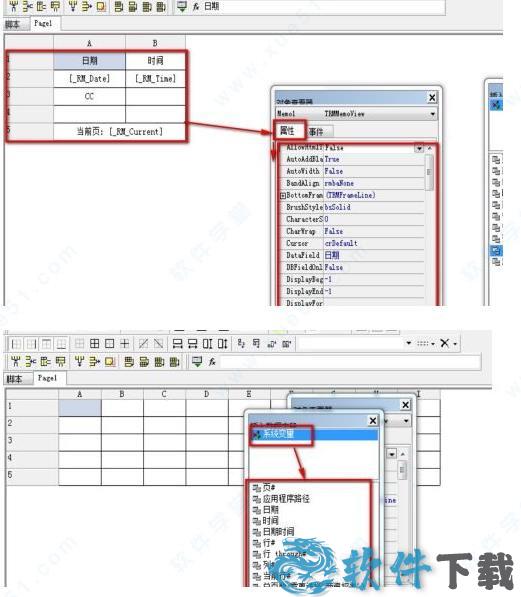This screenshot has width=521, height=597.
Task: Choose the 日期时间 variable
Action: point(278,532)
